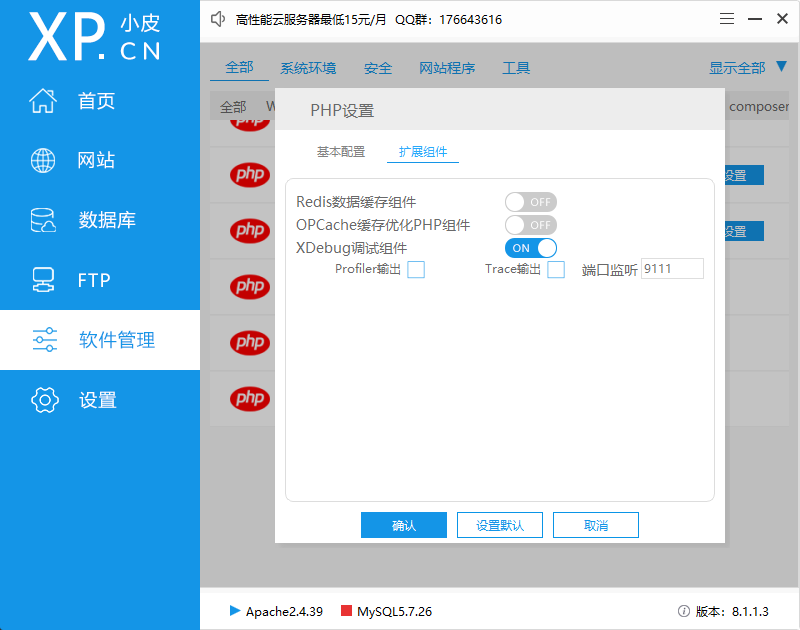Click the home icon in sidebar
Screen dimensions: 800x630
pyautogui.click(x=43, y=101)
